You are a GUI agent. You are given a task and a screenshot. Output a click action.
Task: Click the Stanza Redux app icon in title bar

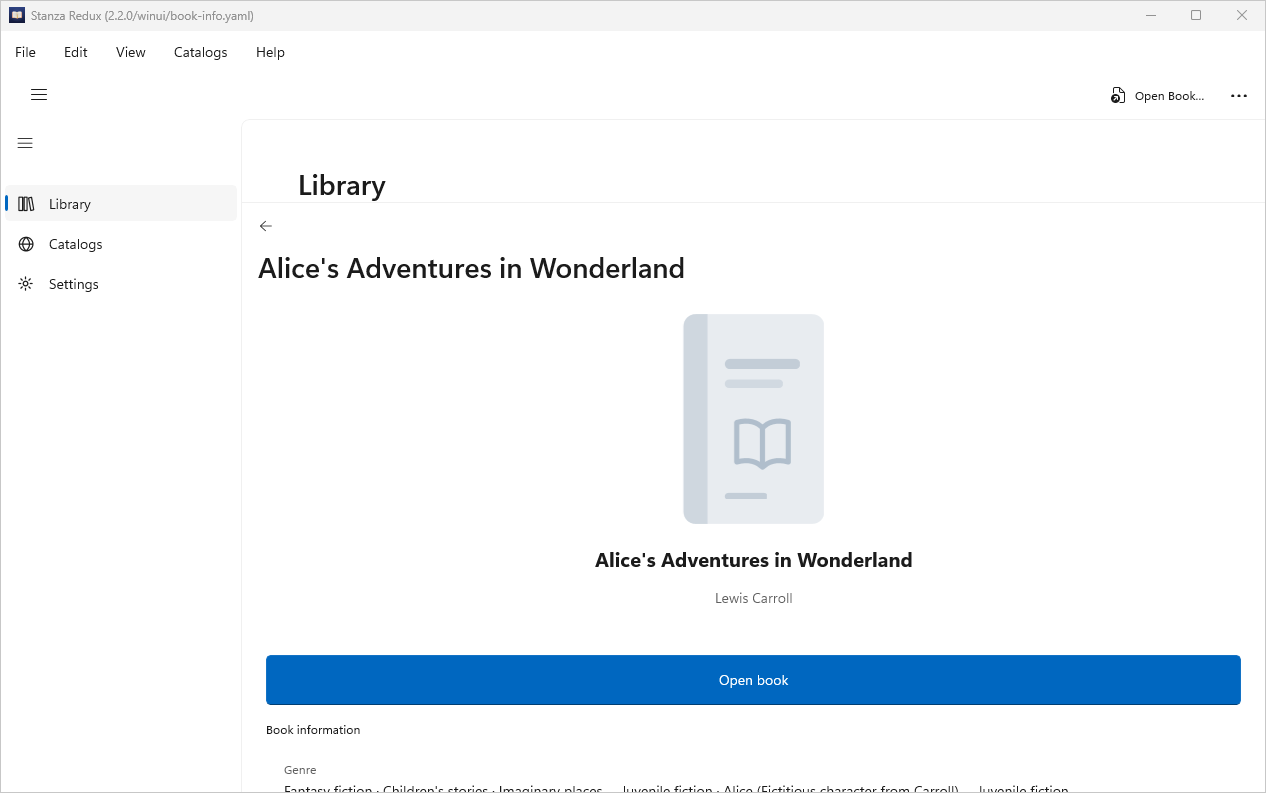[17, 15]
